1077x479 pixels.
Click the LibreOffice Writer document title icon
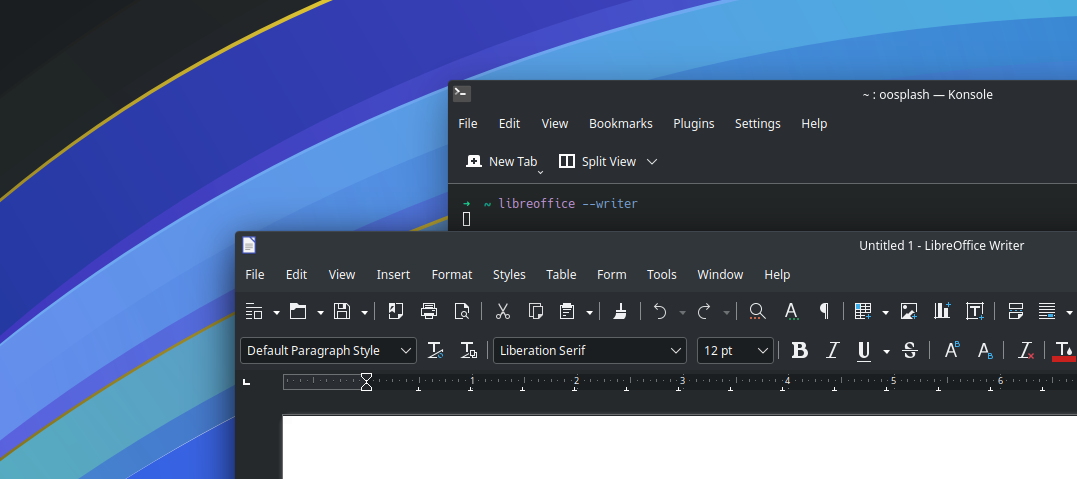coord(249,245)
